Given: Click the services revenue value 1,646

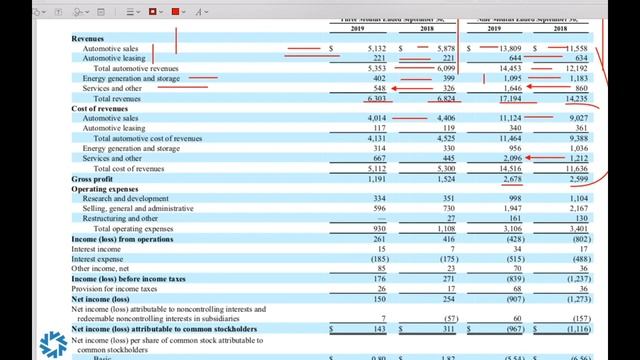Looking at the screenshot, I should (x=512, y=89).
